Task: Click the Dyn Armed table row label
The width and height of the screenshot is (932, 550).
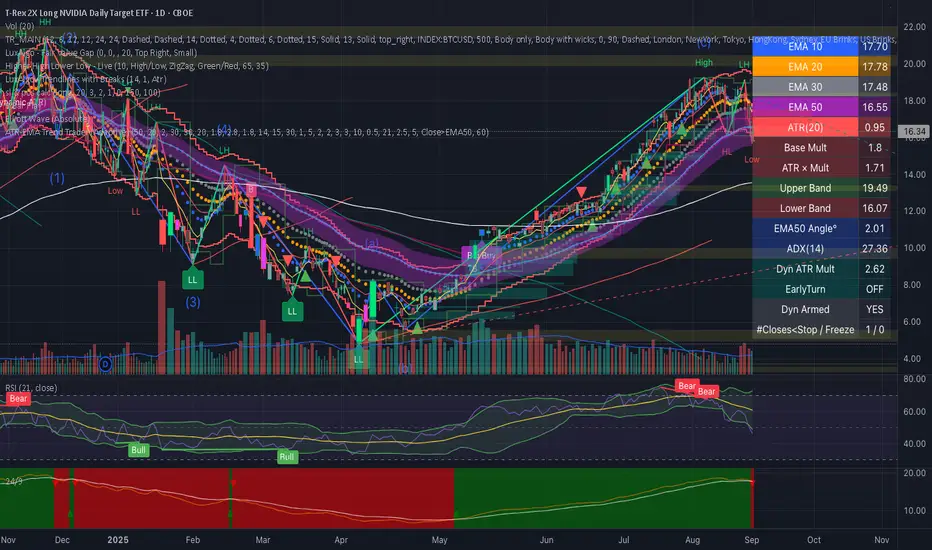Action: point(805,309)
